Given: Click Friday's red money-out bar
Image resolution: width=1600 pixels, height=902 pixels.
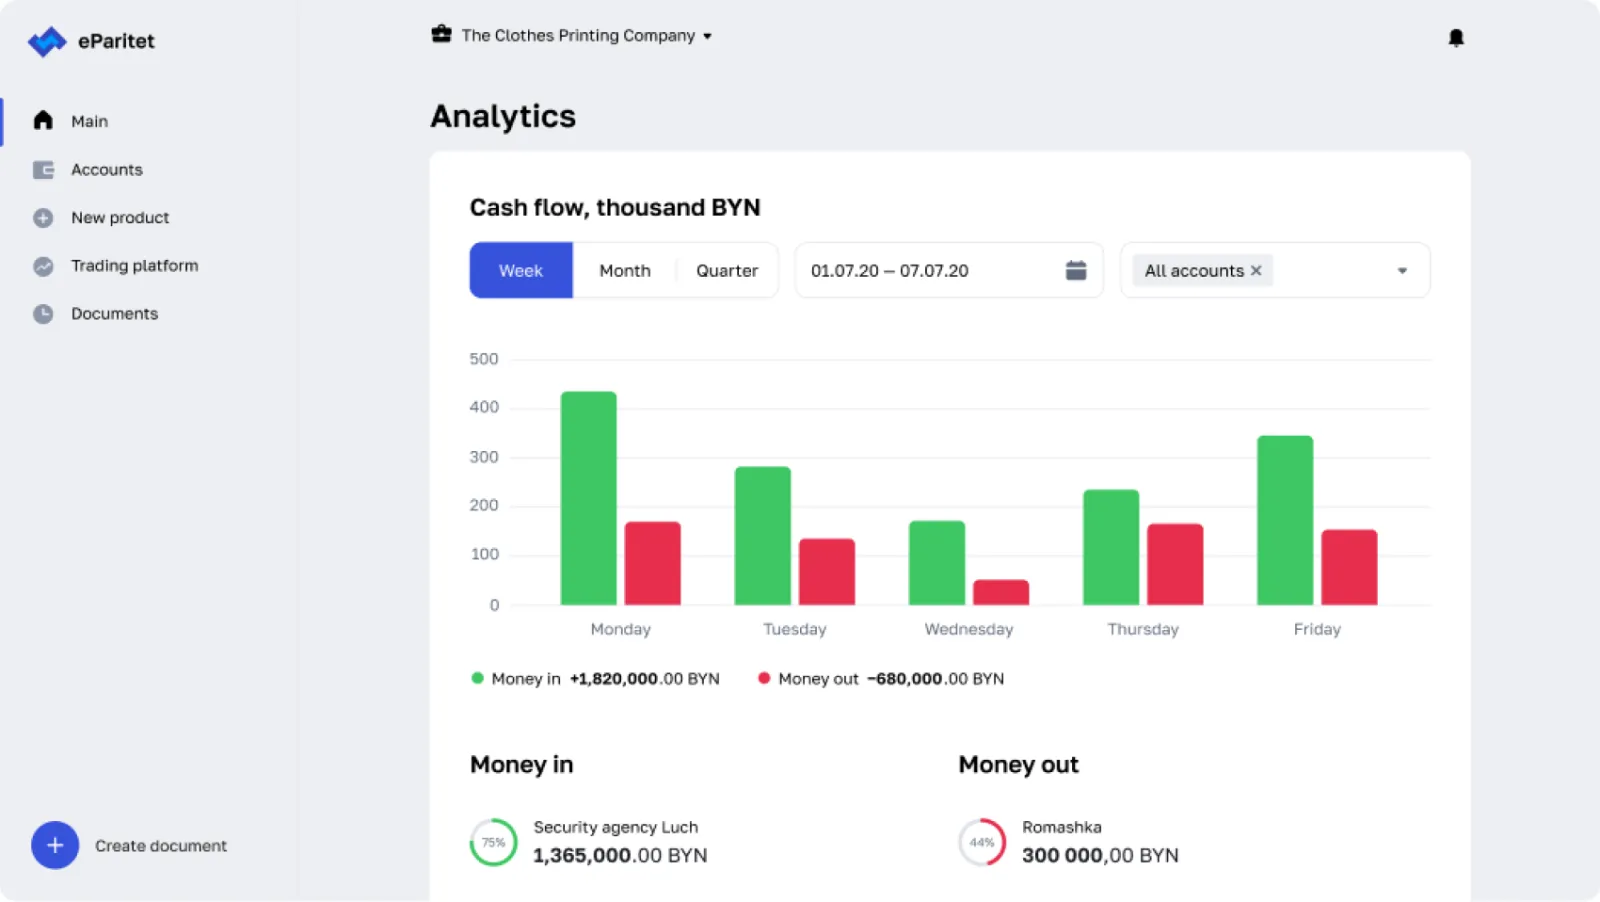Looking at the screenshot, I should tap(1349, 567).
